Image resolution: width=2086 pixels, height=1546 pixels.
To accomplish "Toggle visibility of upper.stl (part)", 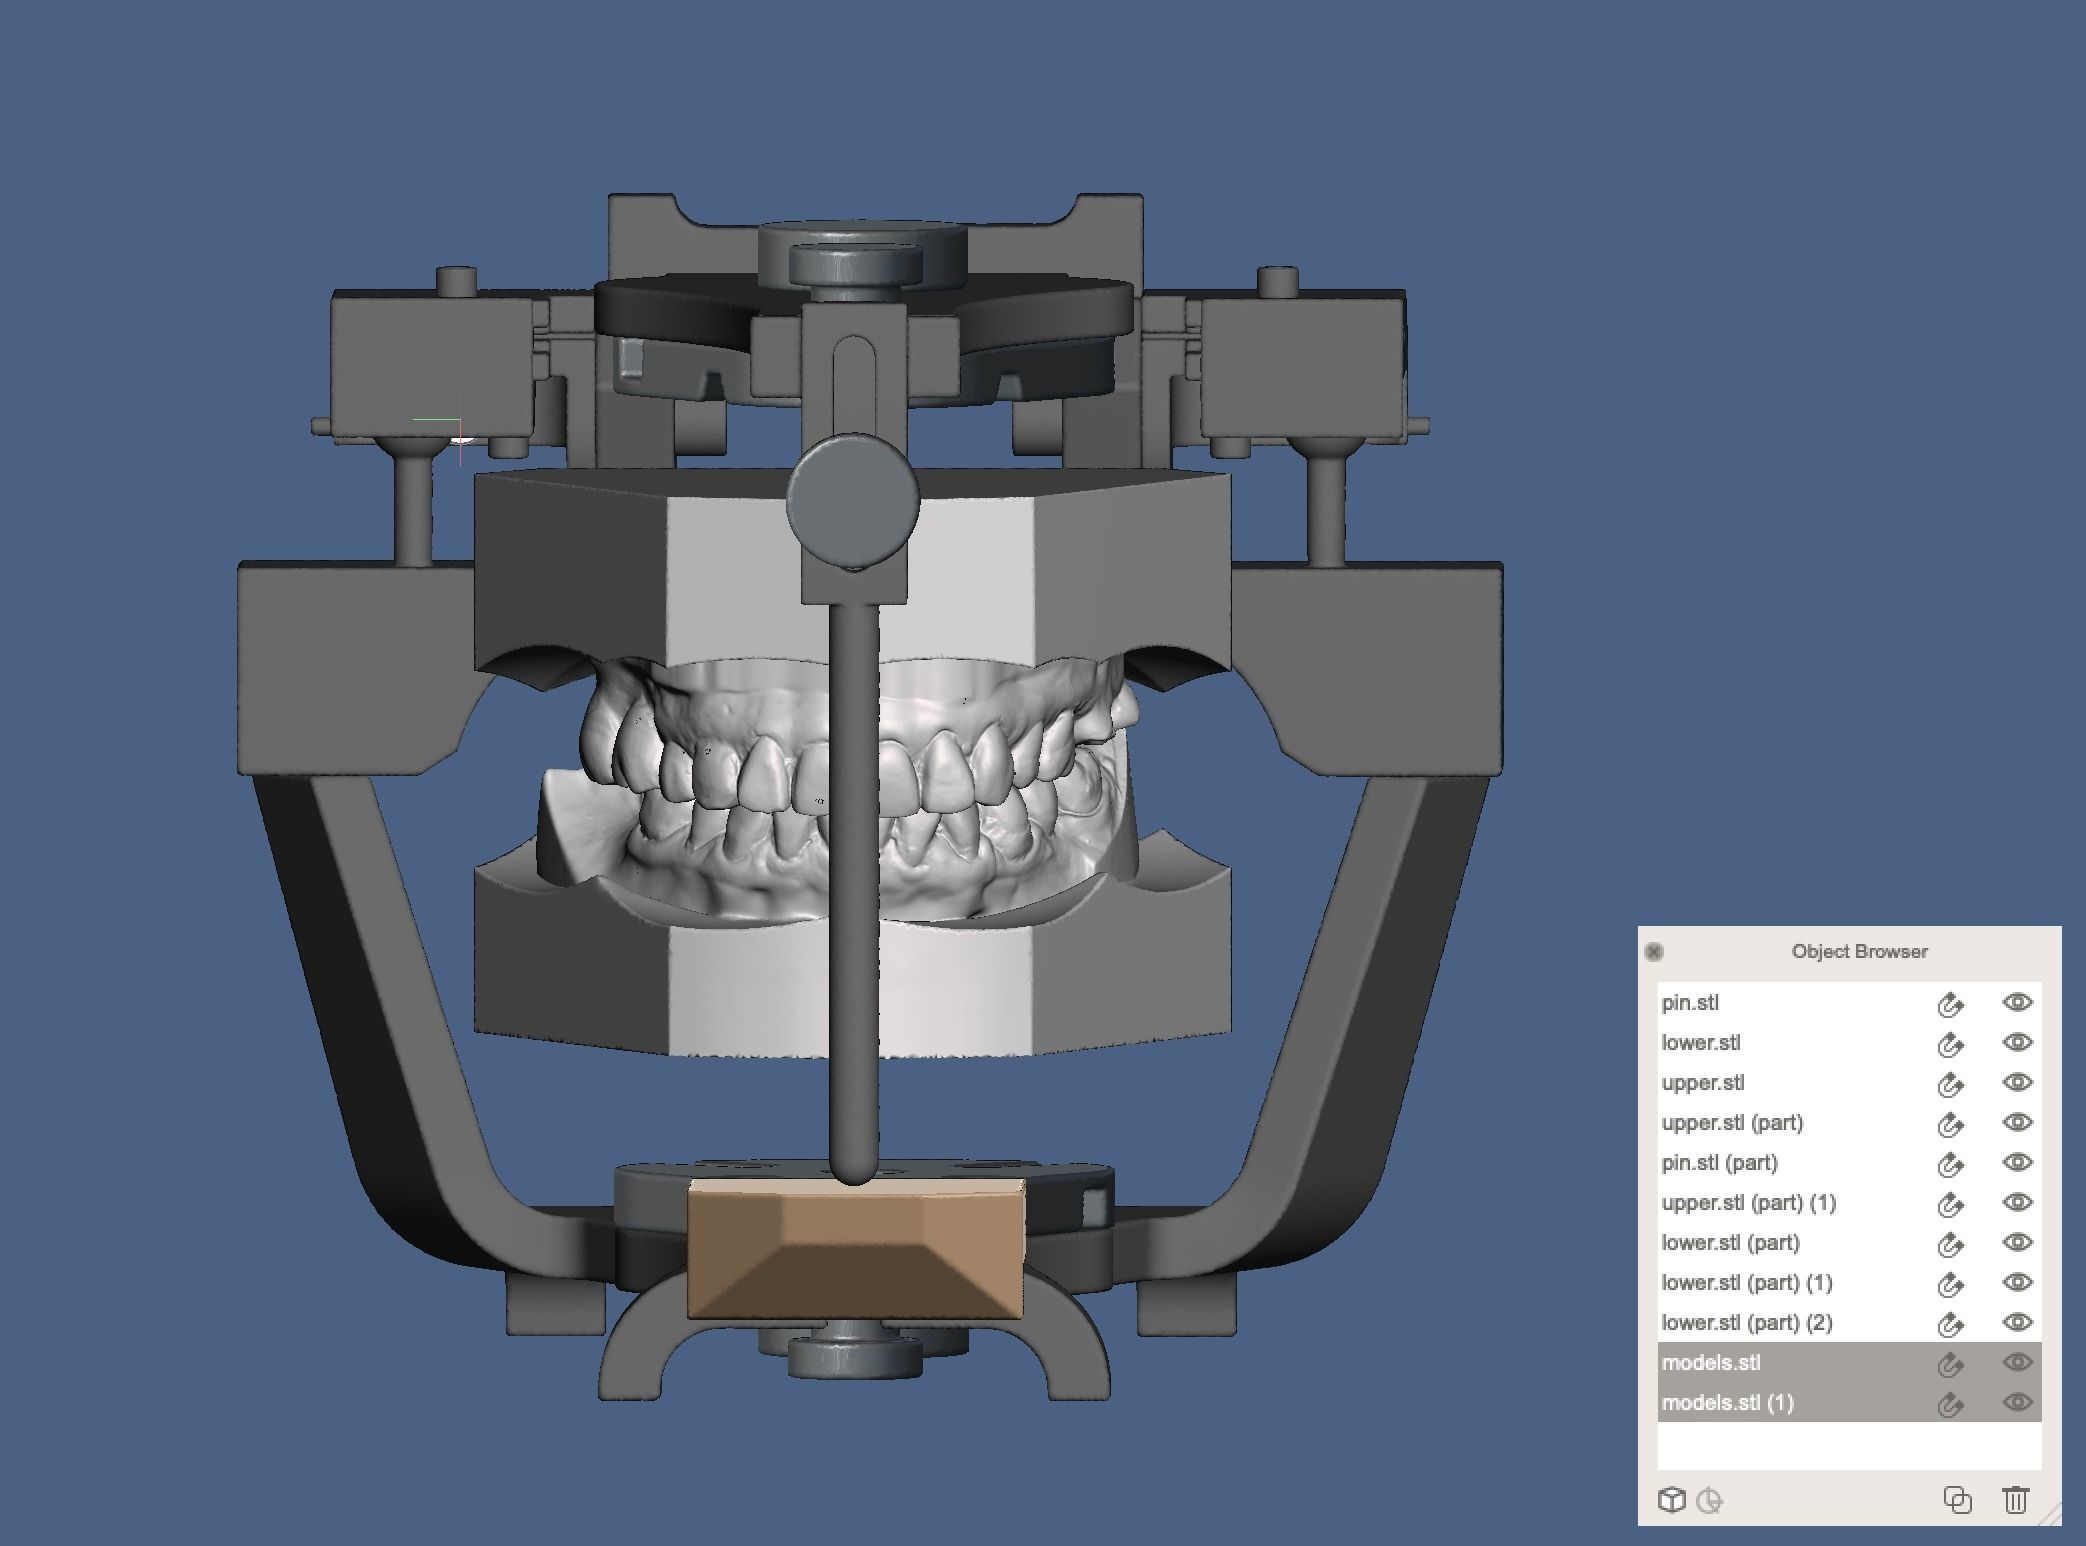I will pos(2017,1122).
